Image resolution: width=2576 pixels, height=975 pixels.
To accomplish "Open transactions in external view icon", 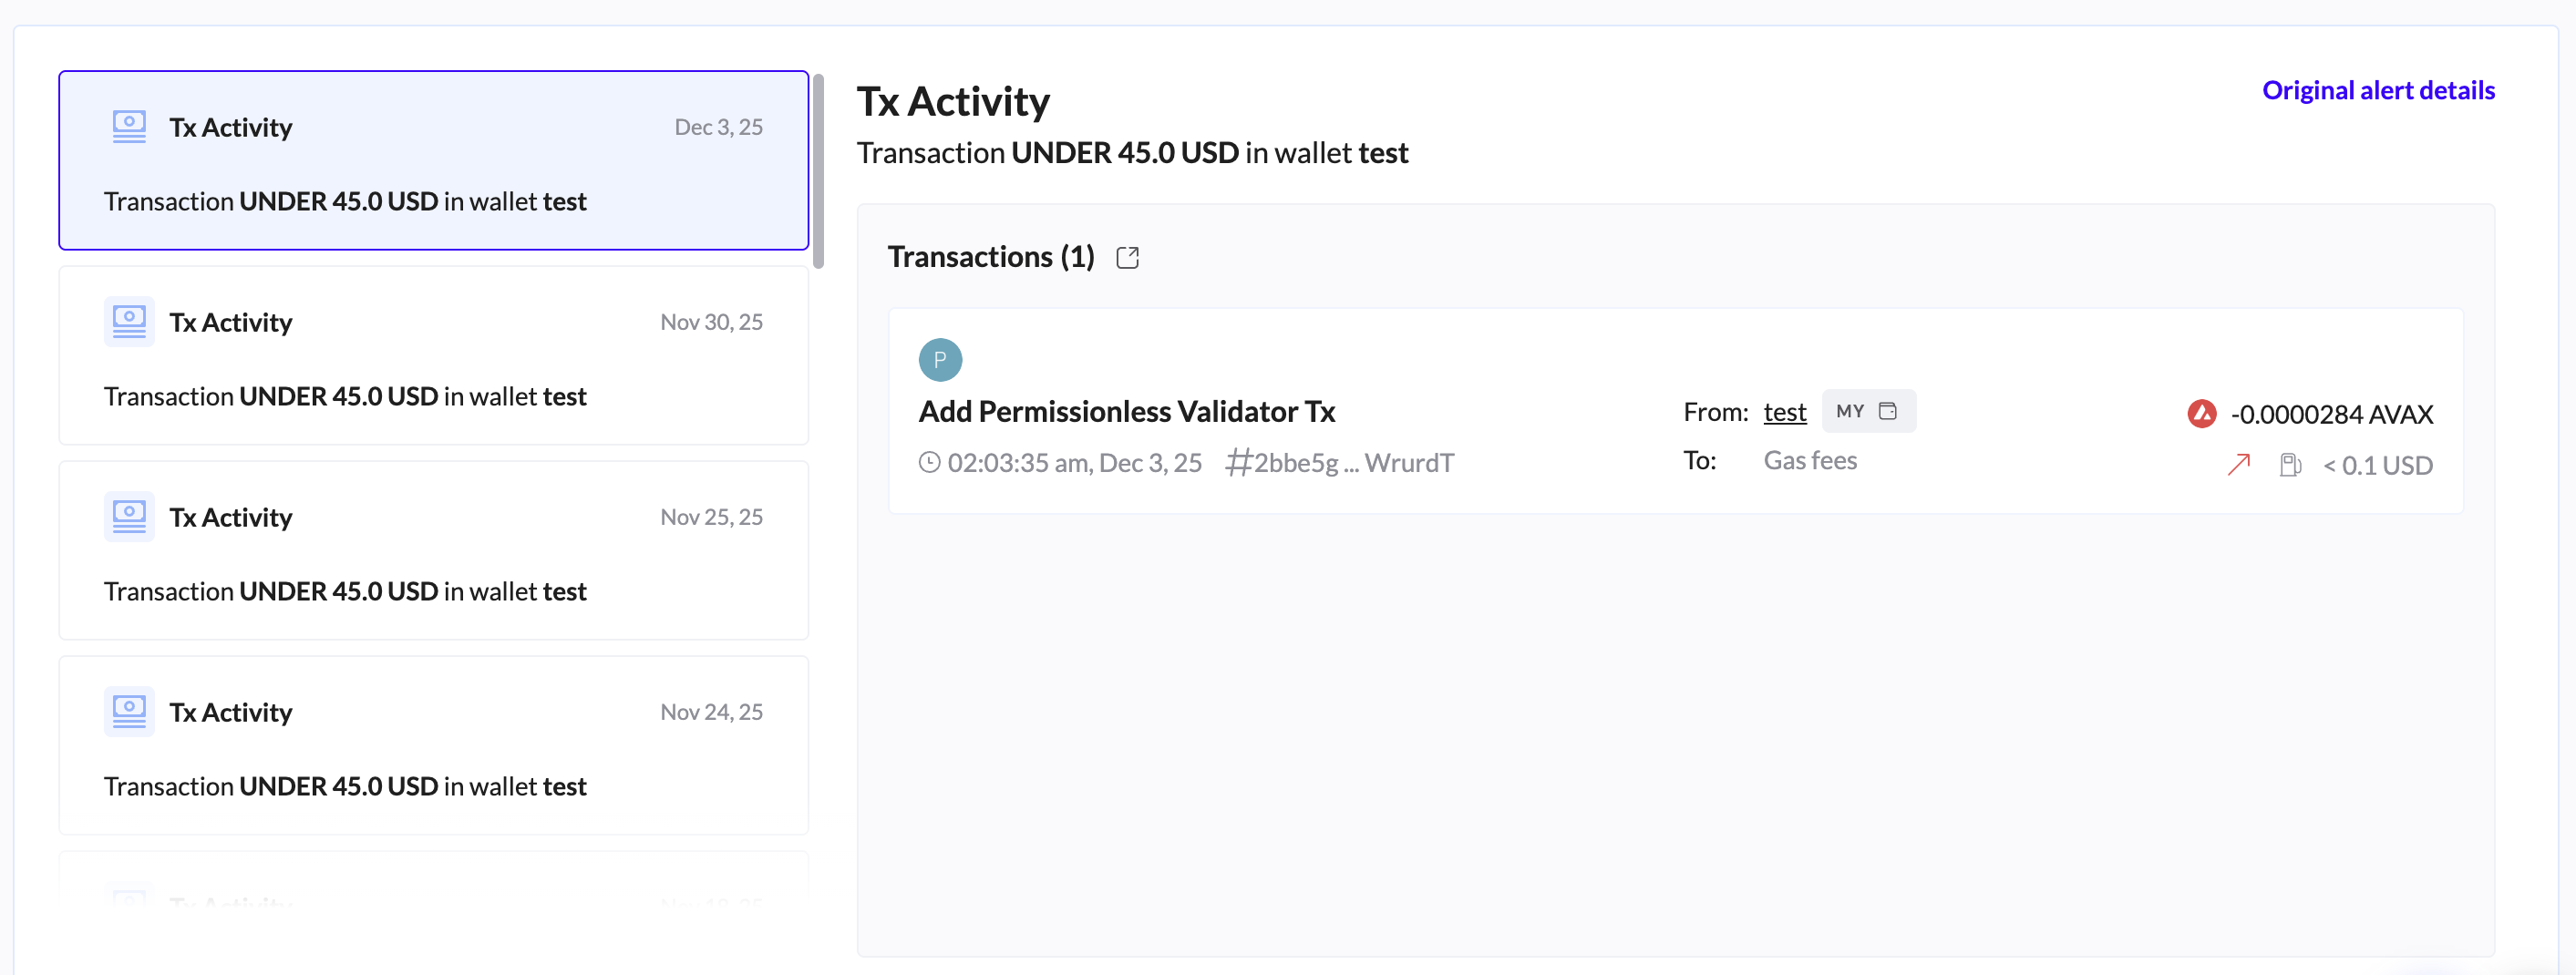I will (1127, 258).
